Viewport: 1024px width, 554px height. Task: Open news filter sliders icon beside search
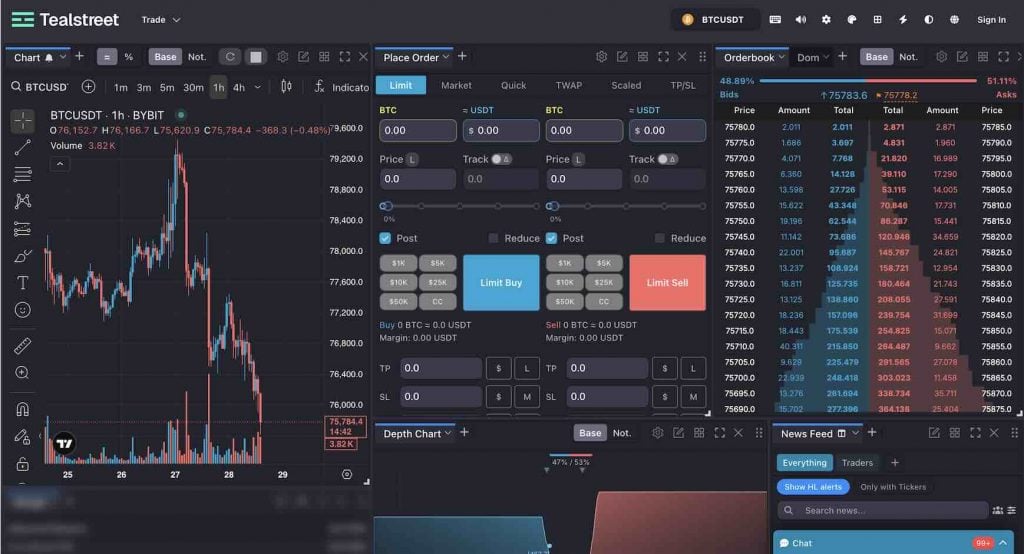point(1011,510)
